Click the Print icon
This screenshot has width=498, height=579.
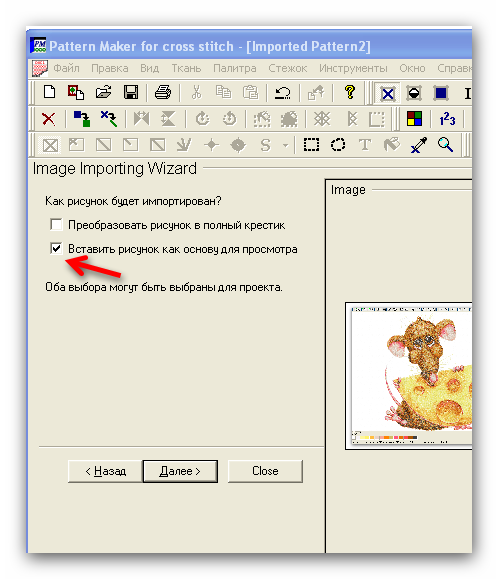coord(163,92)
